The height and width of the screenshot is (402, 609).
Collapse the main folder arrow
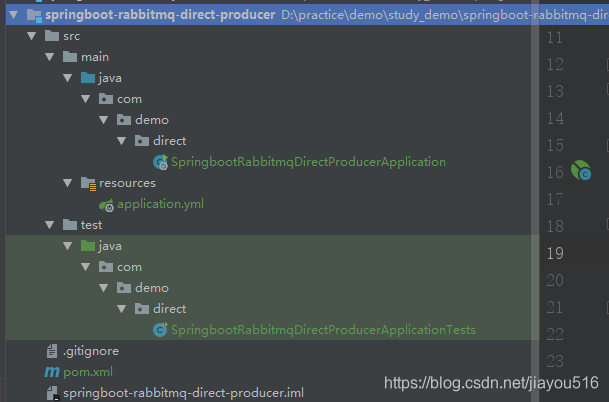tap(49, 57)
